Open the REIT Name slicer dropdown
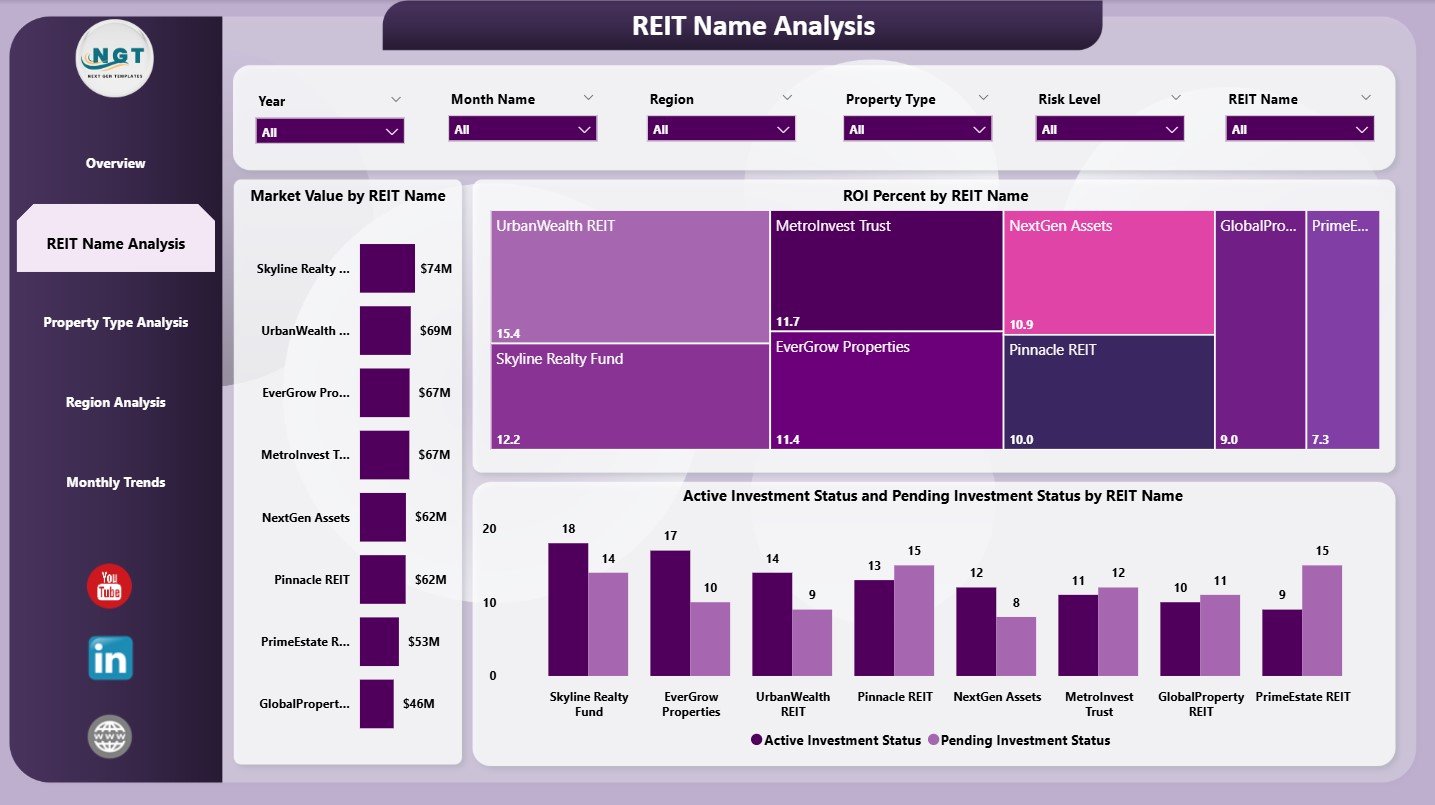Viewport: 1435px width, 805px height. [1298, 129]
